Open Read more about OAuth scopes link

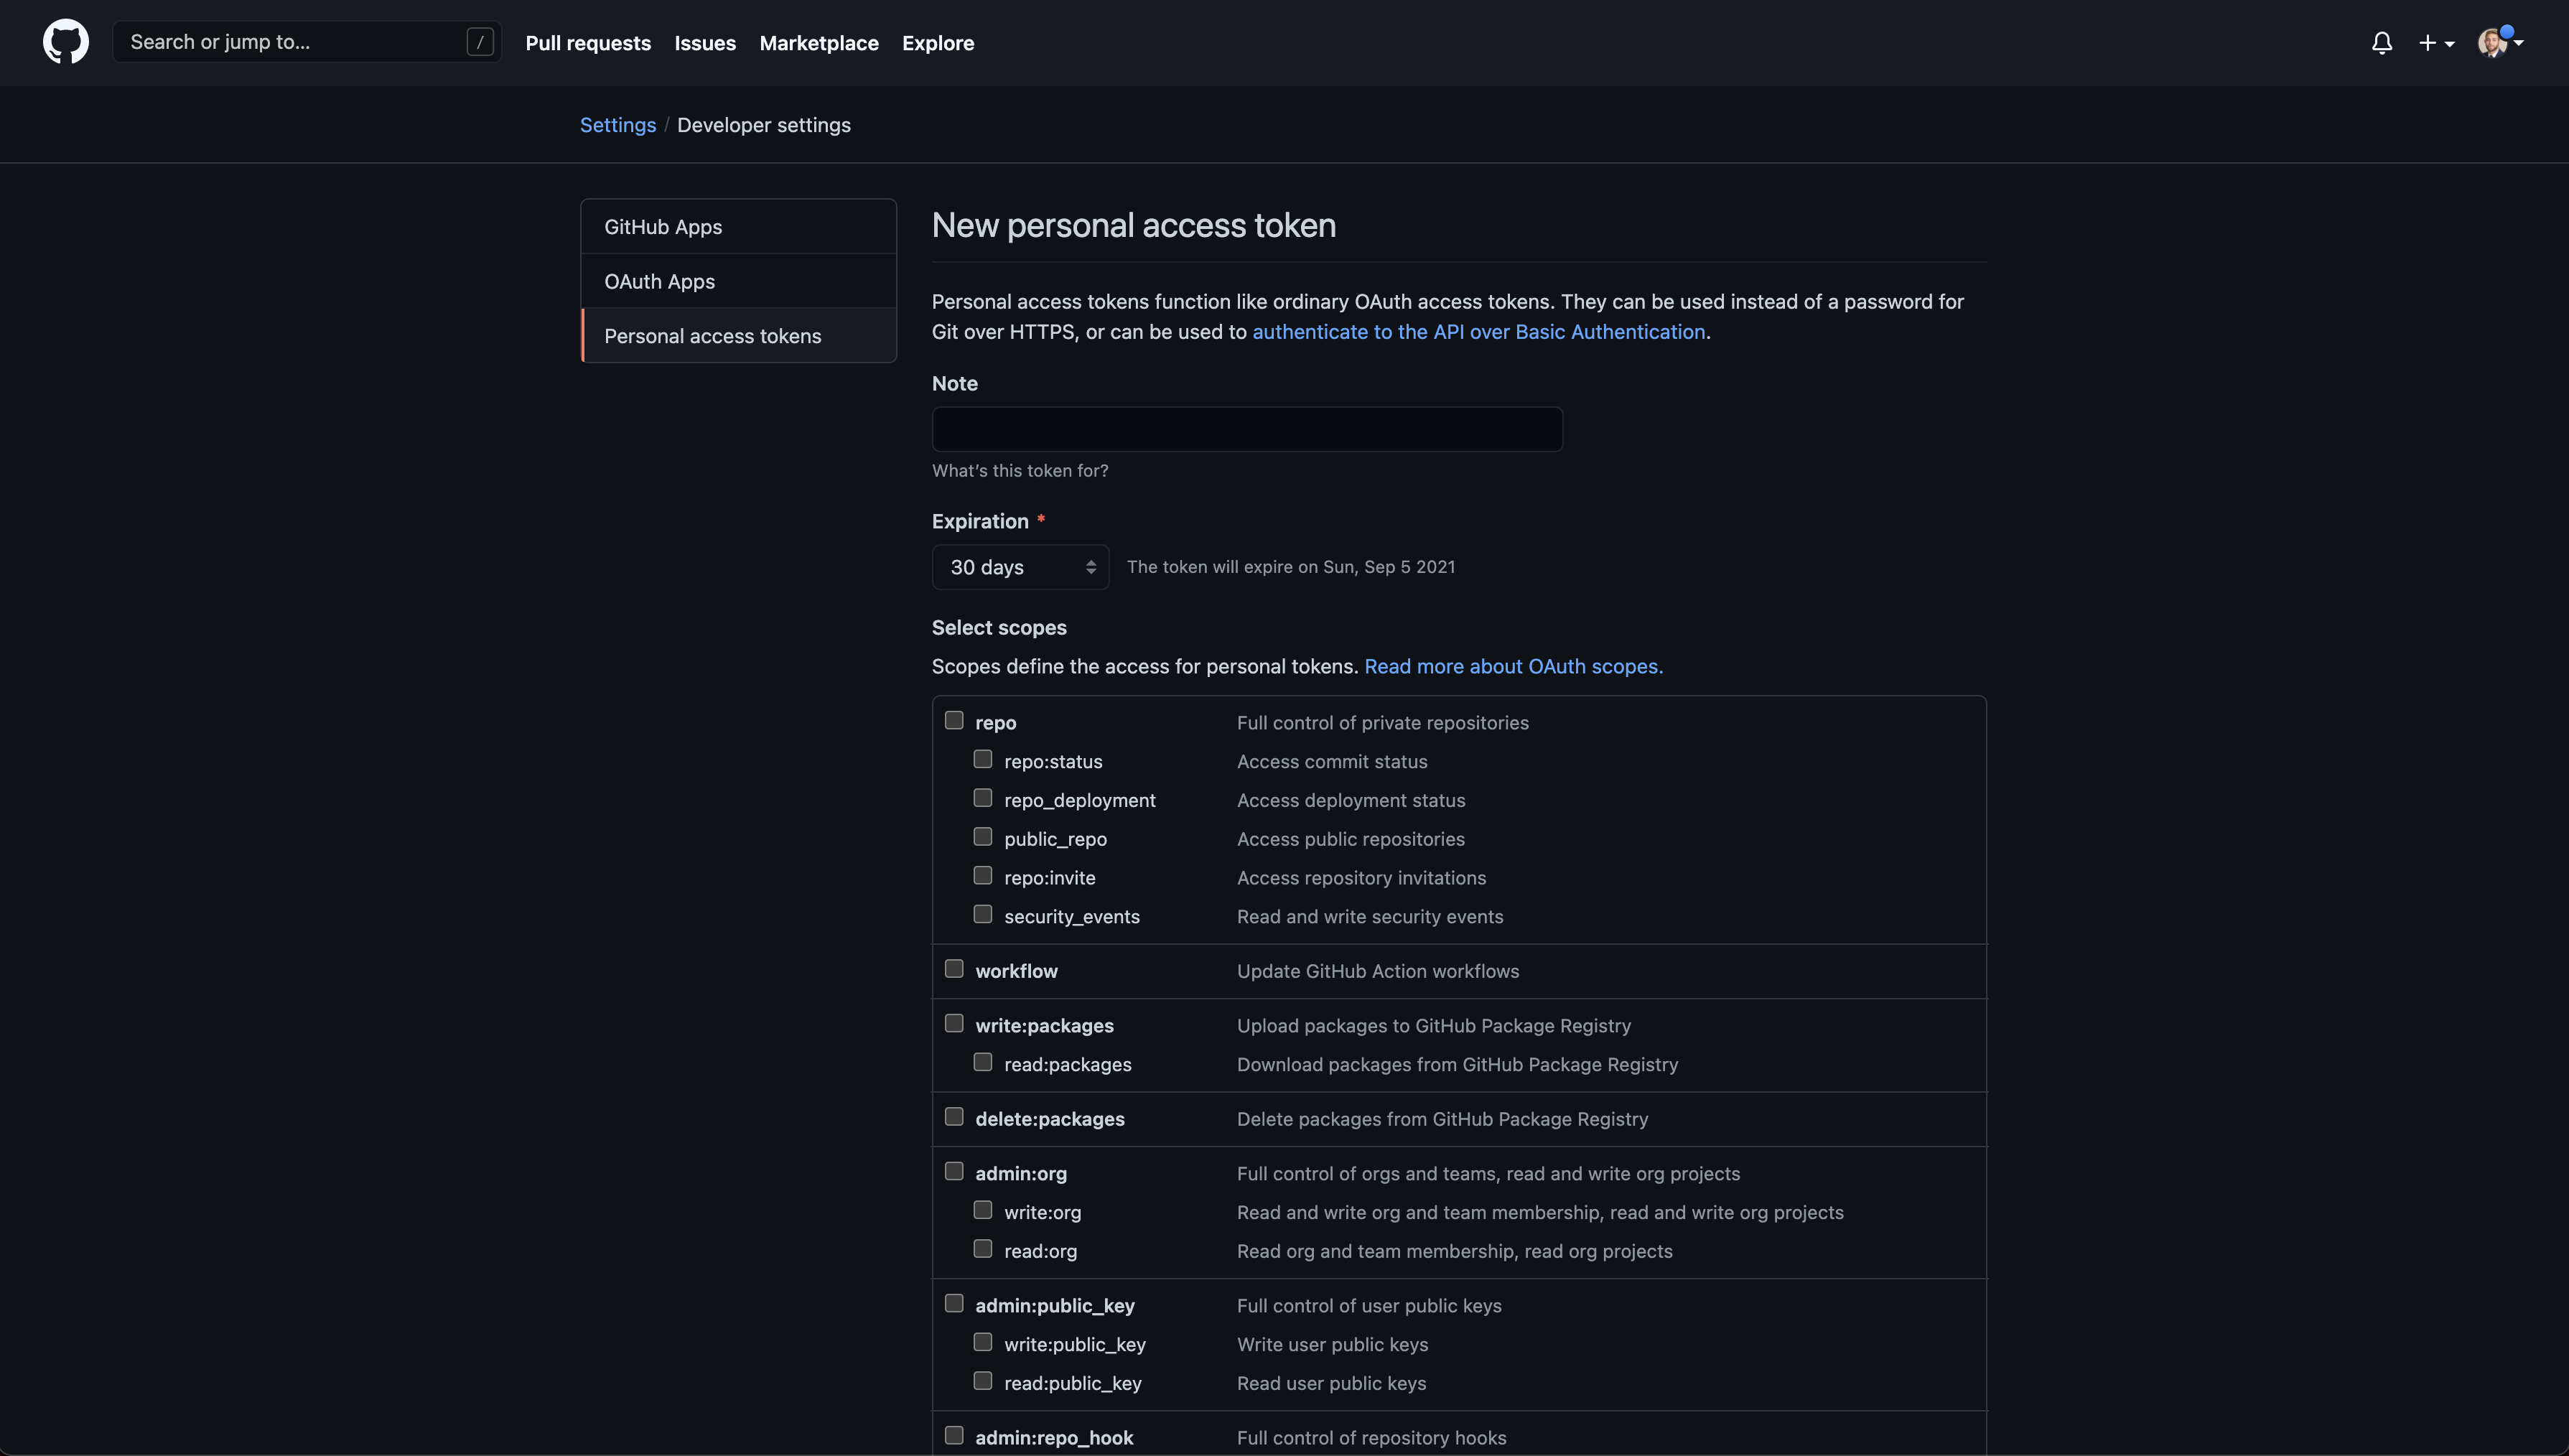coord(1514,666)
